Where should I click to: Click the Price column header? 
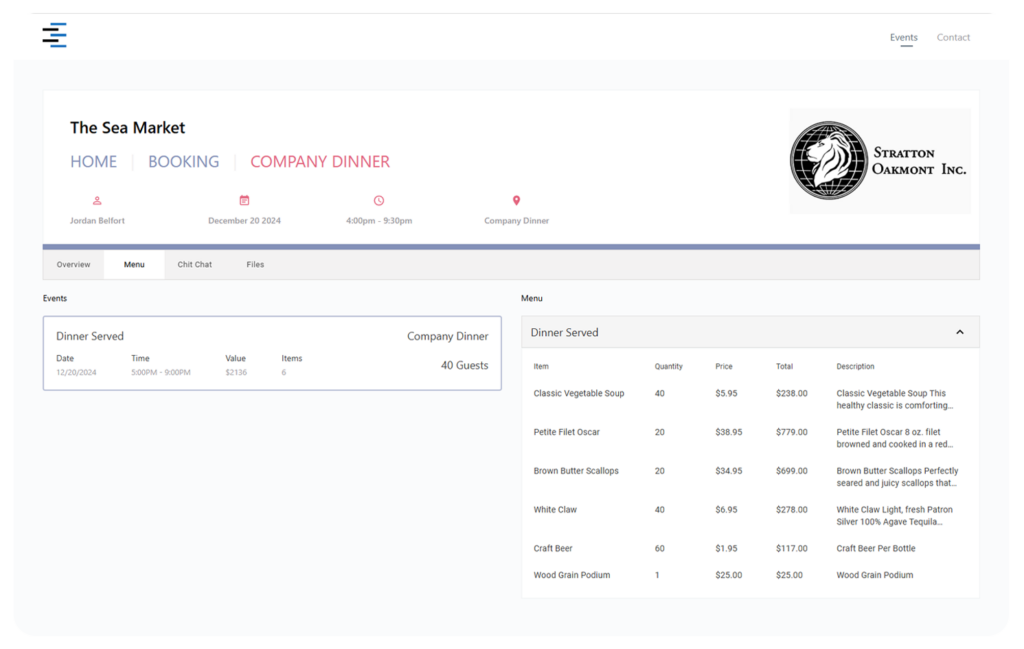[x=724, y=366]
